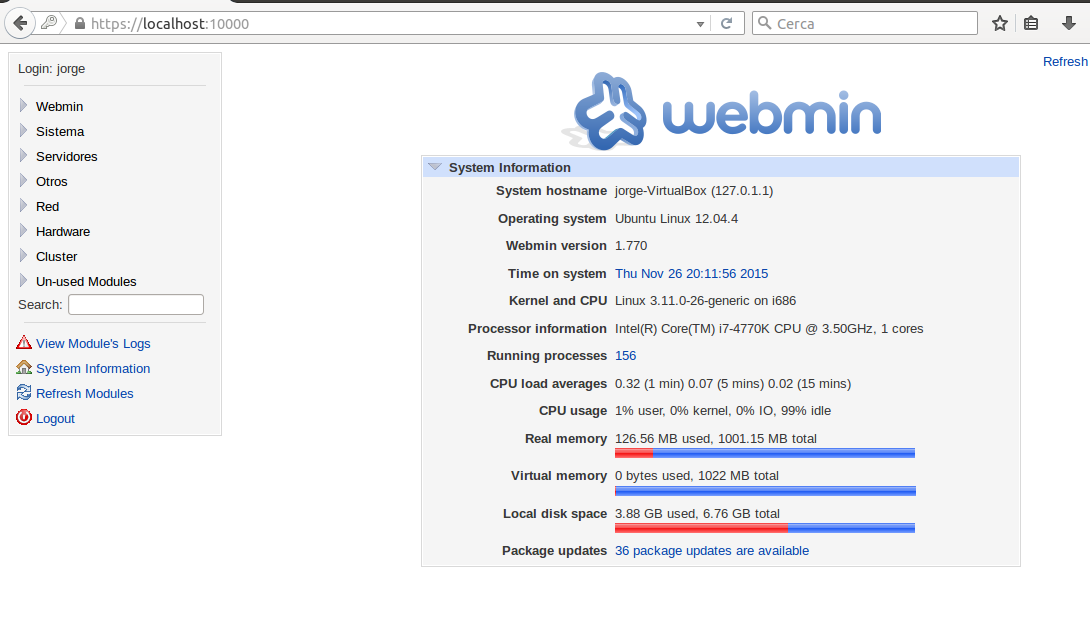Viewport: 1090px width, 634px height.
Task: Reload the page with the refresh icon
Action: pyautogui.click(x=729, y=22)
